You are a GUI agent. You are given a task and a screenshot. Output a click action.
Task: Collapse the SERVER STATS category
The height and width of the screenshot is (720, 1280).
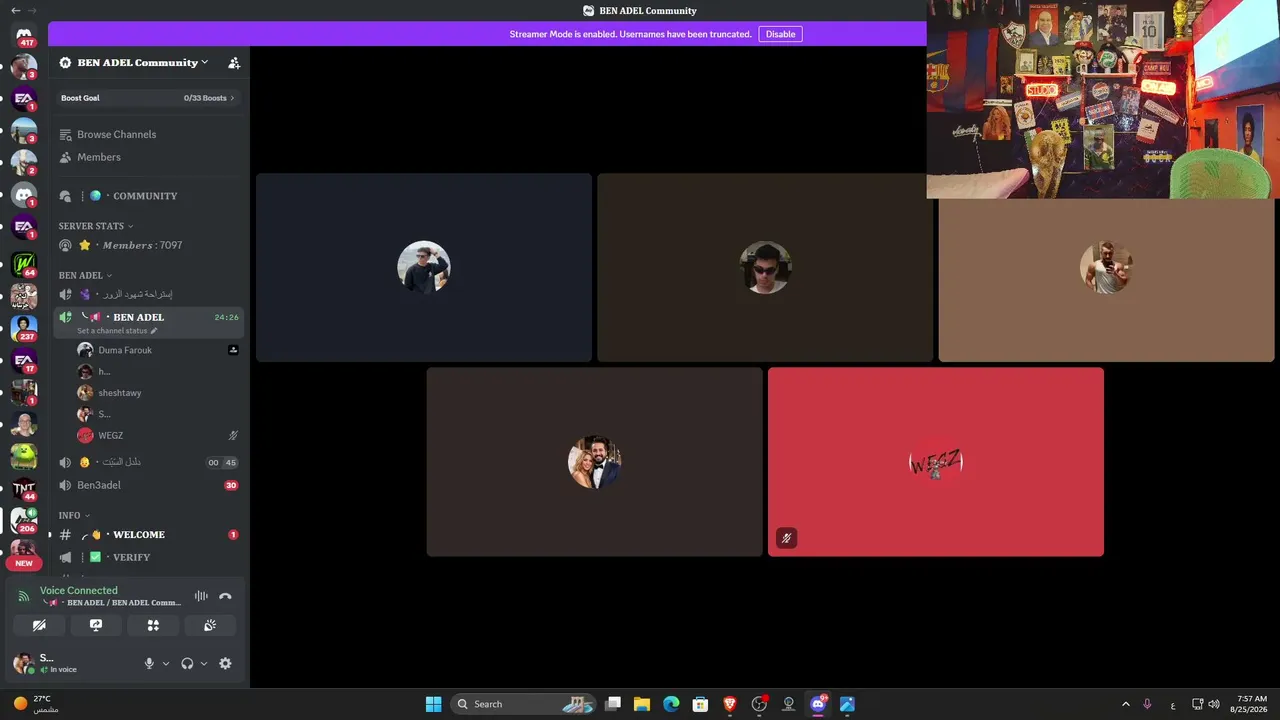coord(96,226)
